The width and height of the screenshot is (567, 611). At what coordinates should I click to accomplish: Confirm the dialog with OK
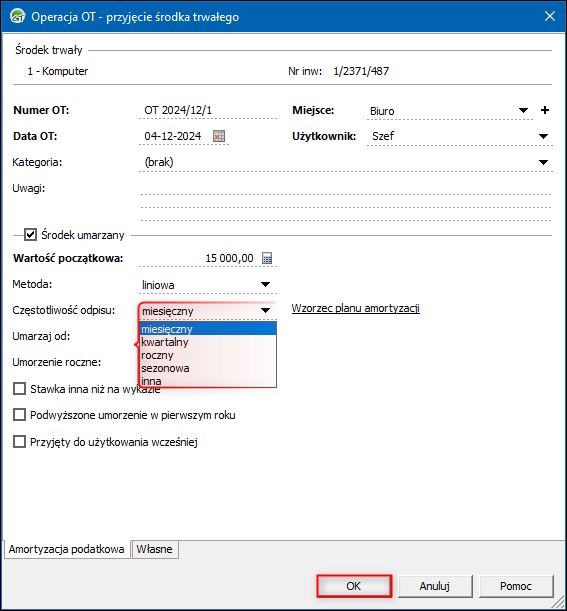(x=354, y=586)
